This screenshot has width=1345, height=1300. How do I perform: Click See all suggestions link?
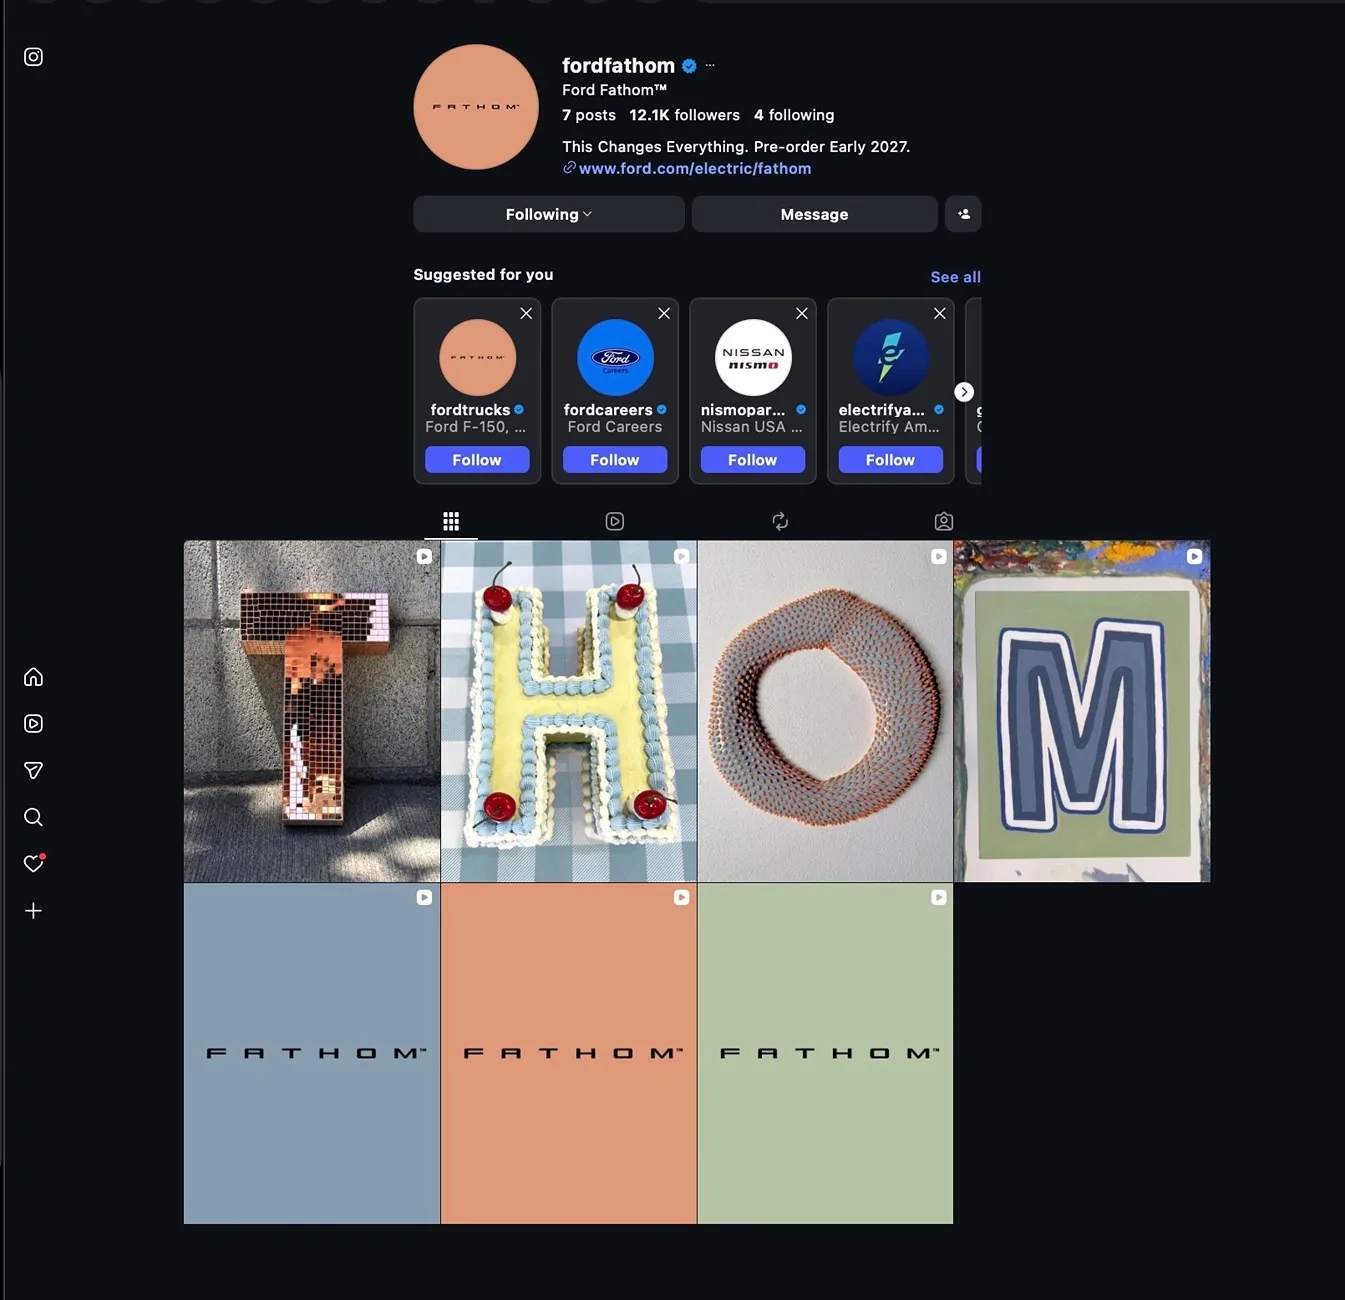[x=956, y=277]
